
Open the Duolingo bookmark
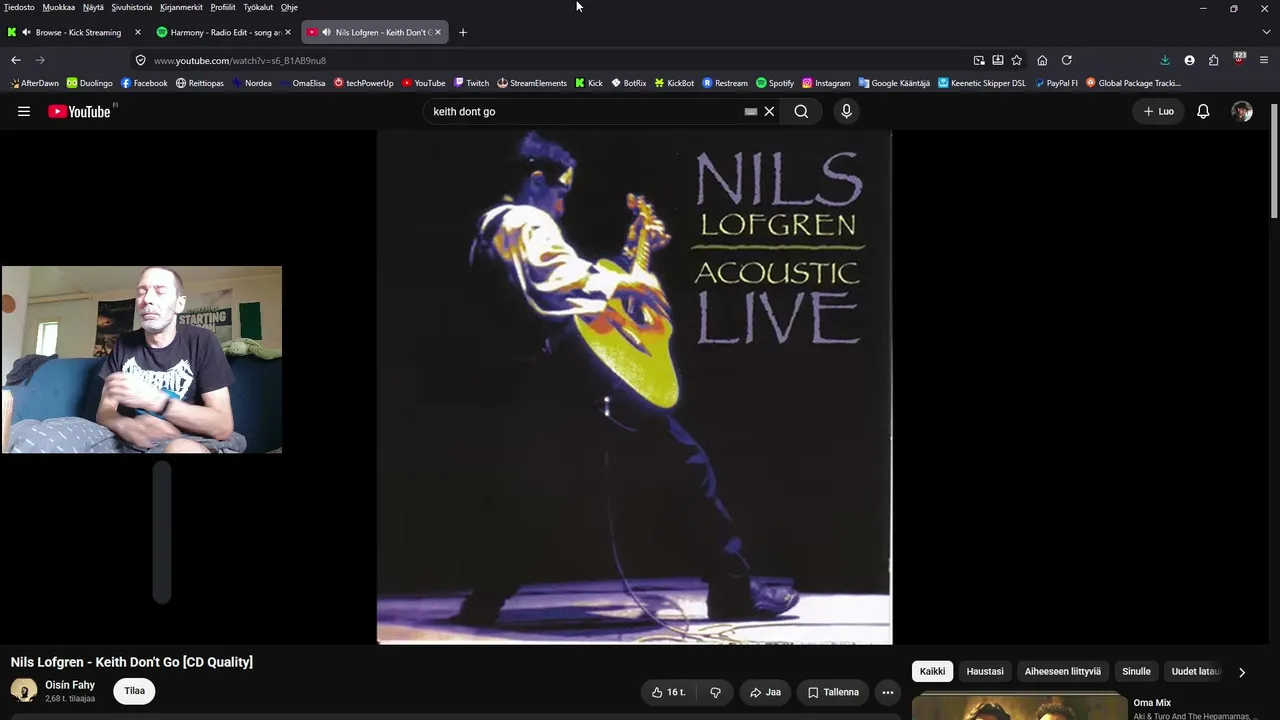89,83
